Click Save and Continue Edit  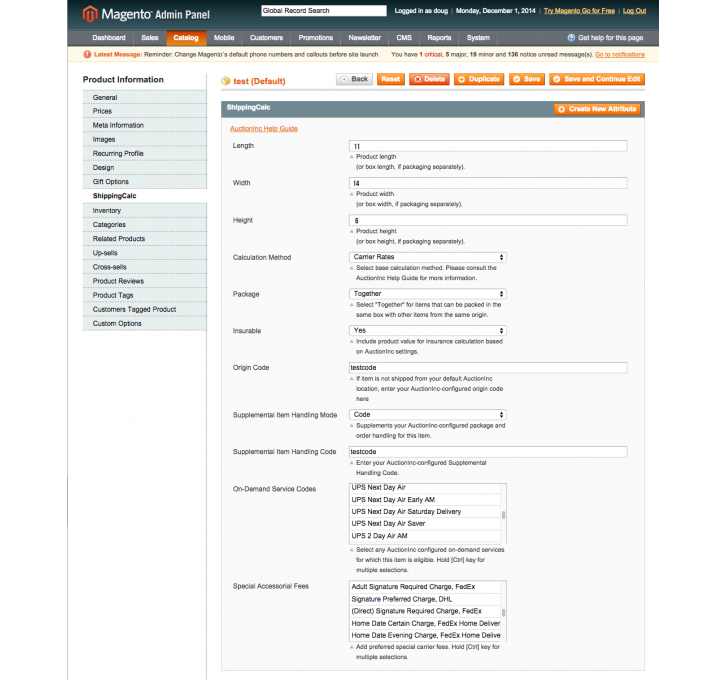tap(597, 80)
